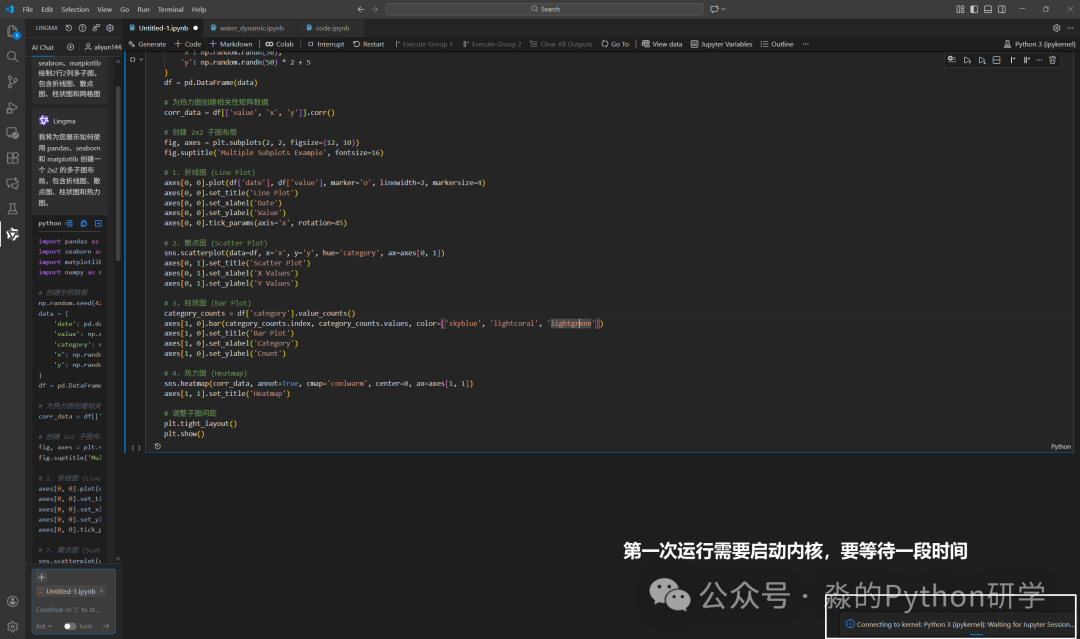Open the Selection menu

click(75, 10)
